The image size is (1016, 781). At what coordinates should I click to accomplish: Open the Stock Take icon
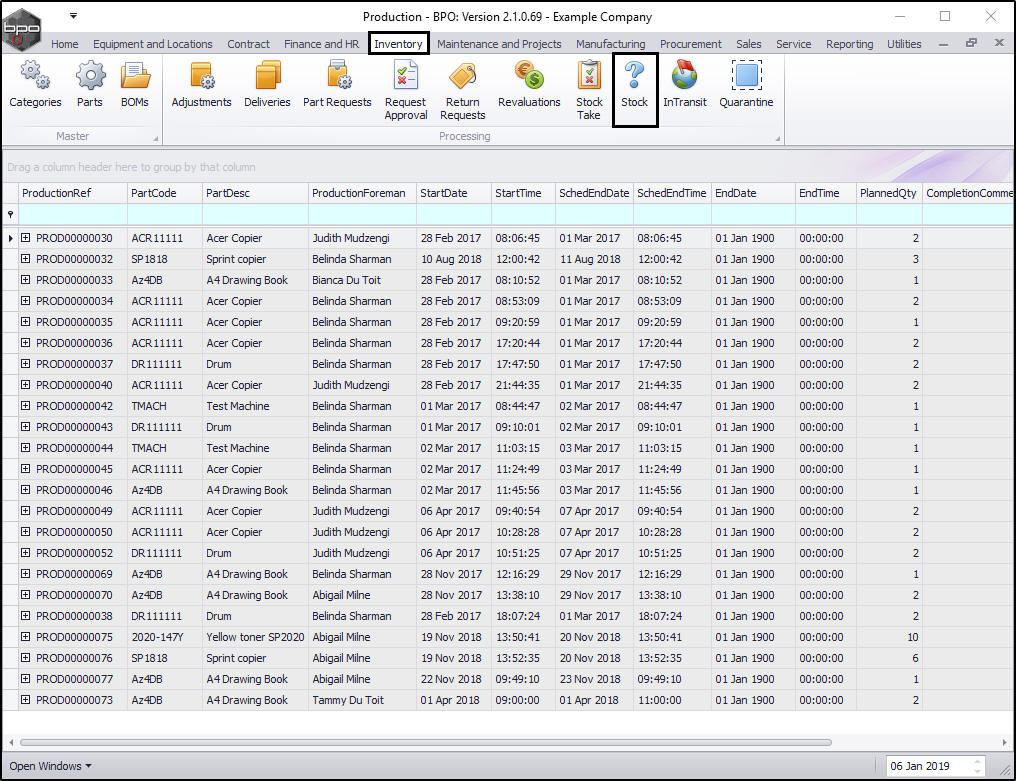pos(588,90)
